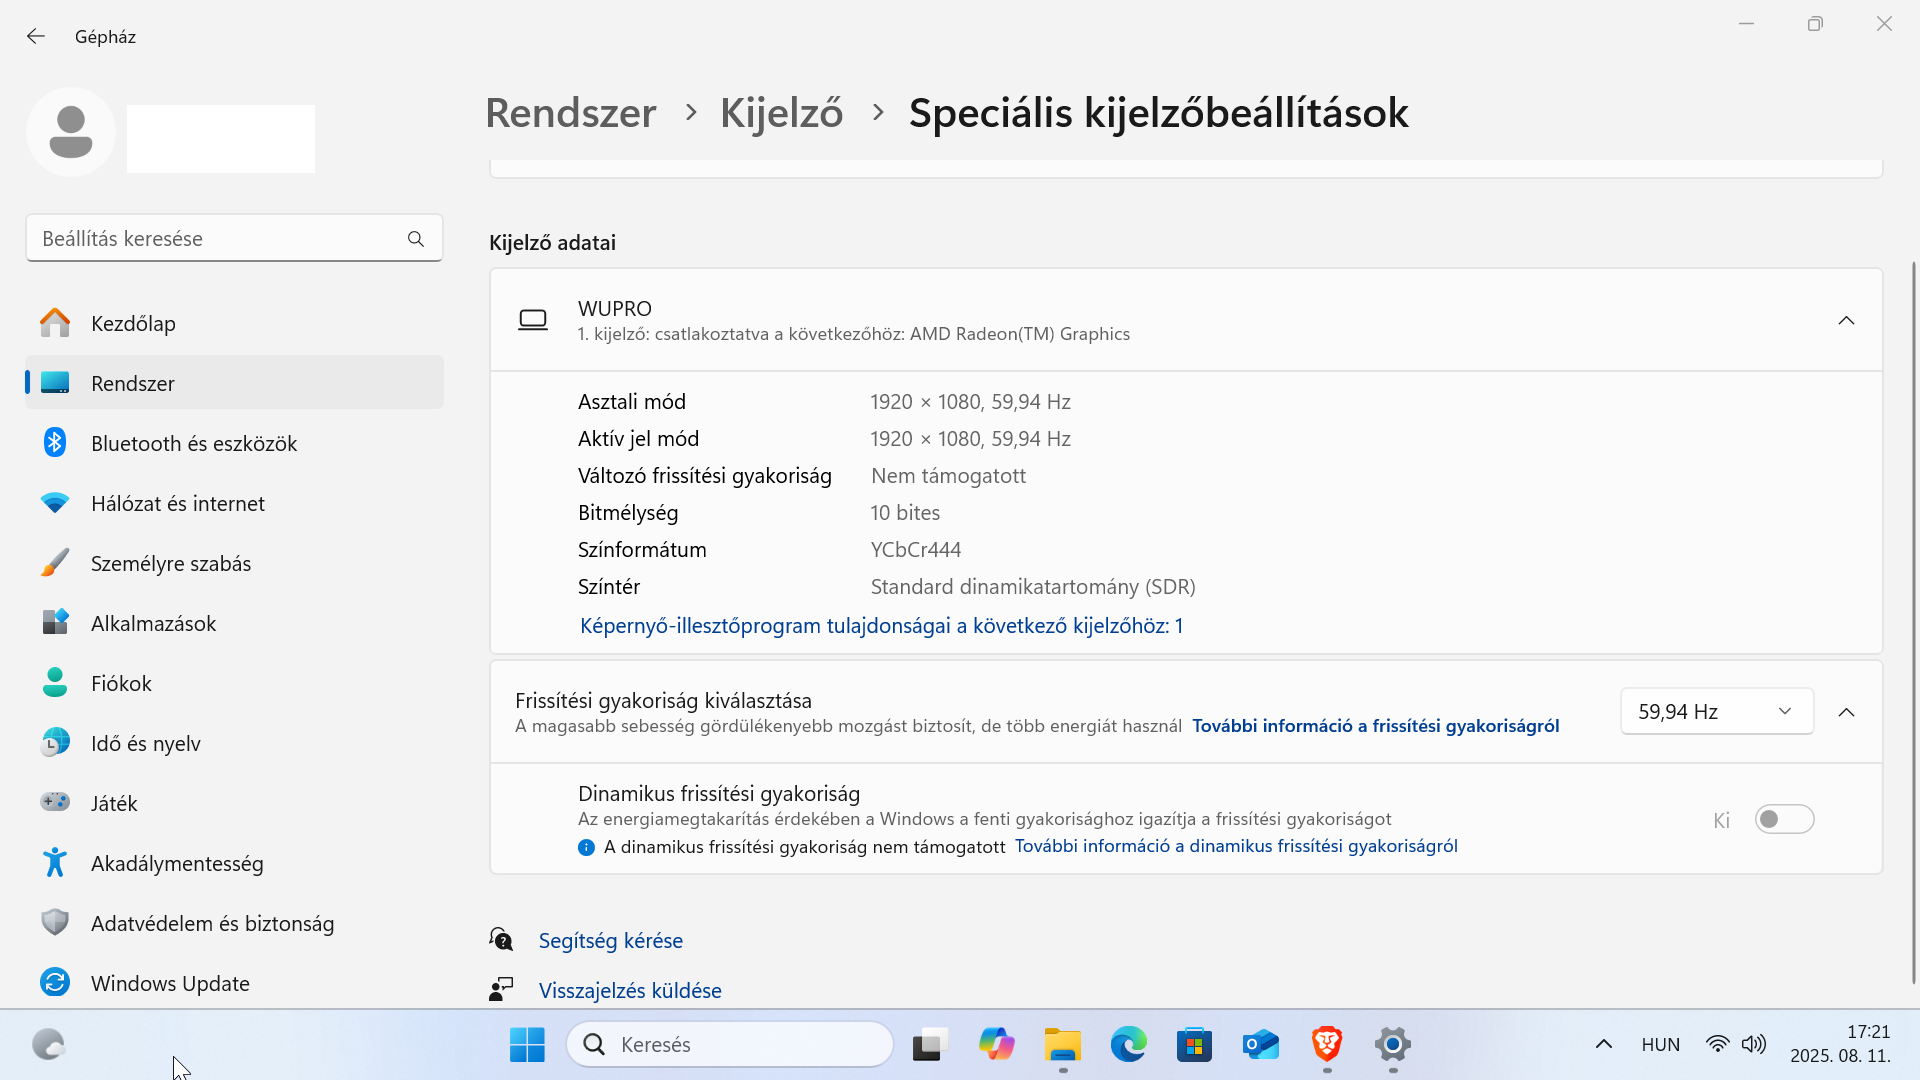Click the search magnifier in Beállítás keresése
The width and height of the screenshot is (1920, 1080).
click(416, 239)
